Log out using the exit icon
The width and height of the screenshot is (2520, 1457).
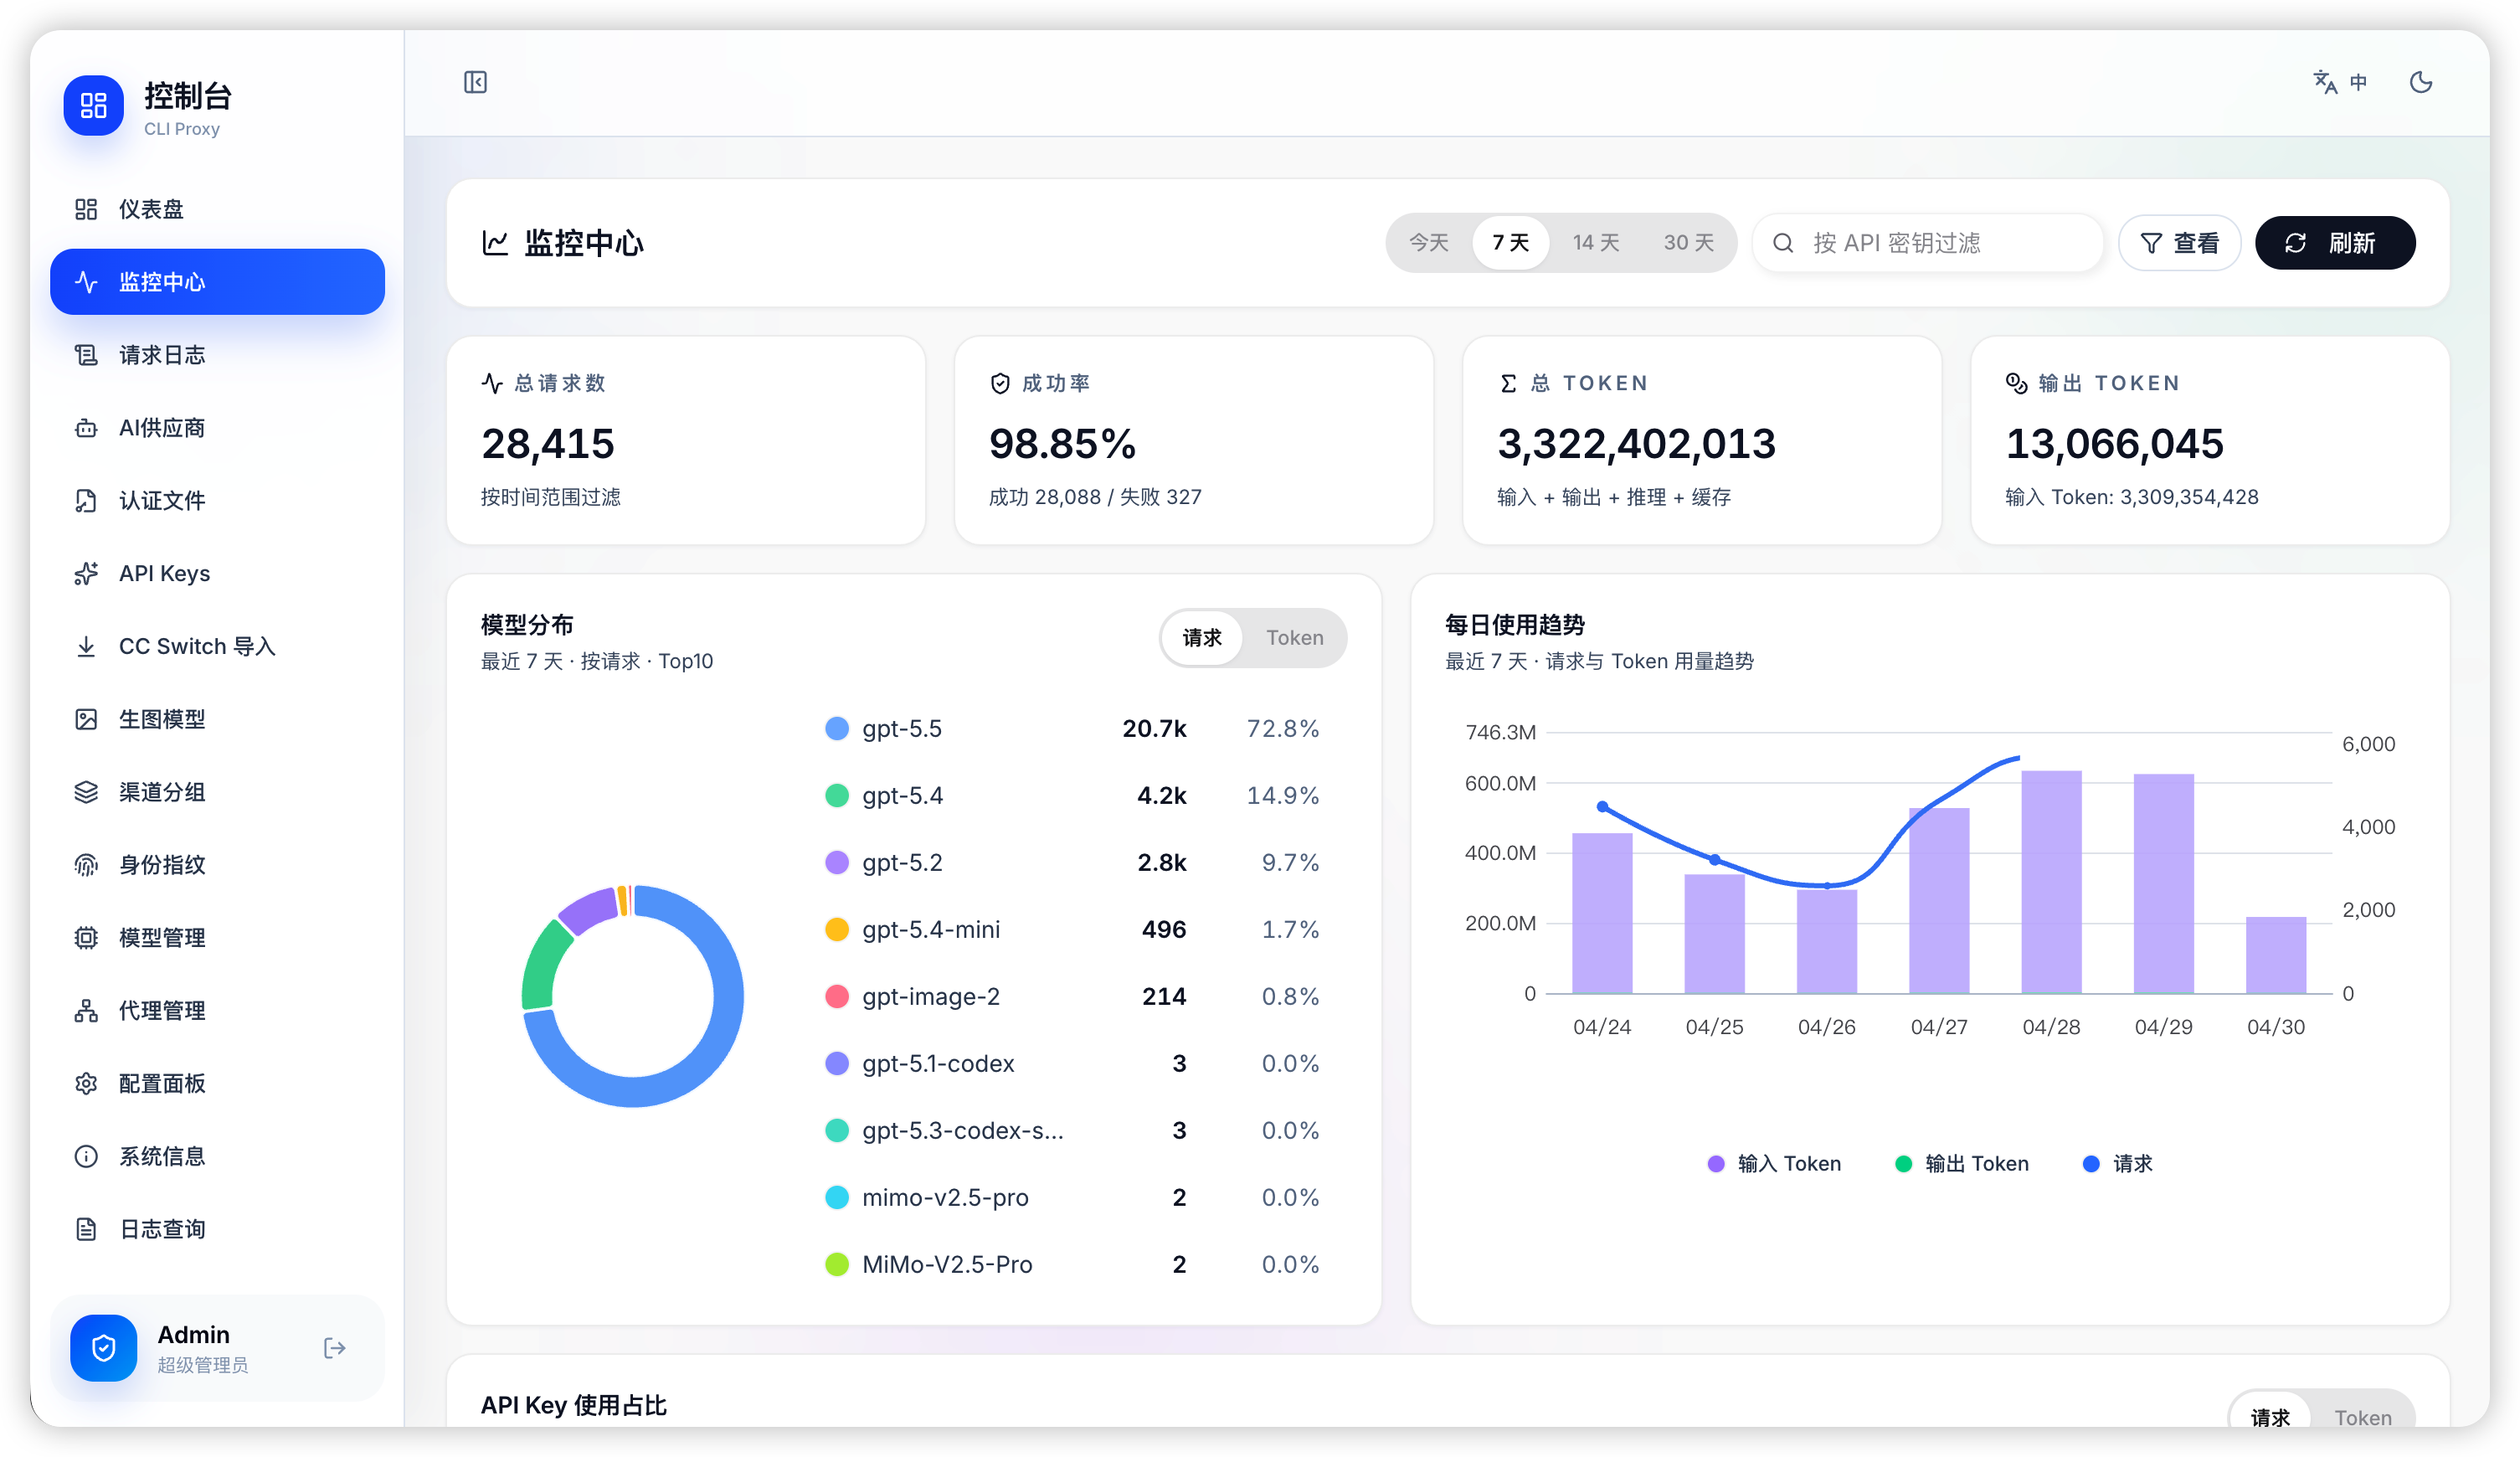[335, 1348]
